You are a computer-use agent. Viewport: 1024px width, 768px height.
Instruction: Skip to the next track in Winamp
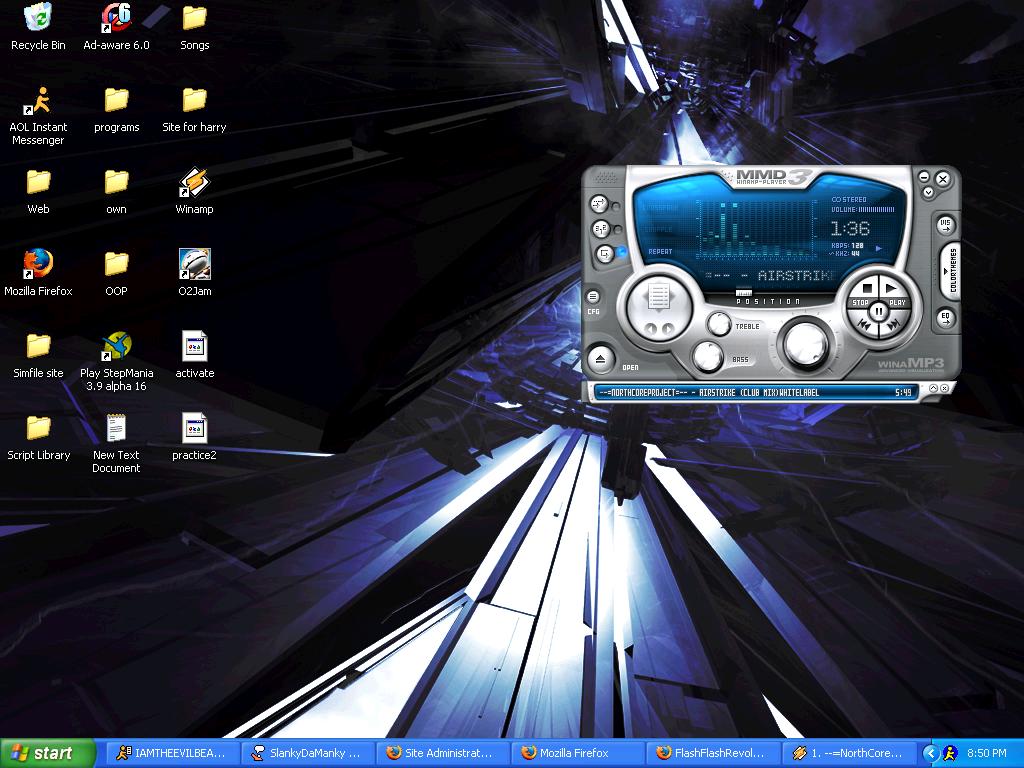click(894, 324)
